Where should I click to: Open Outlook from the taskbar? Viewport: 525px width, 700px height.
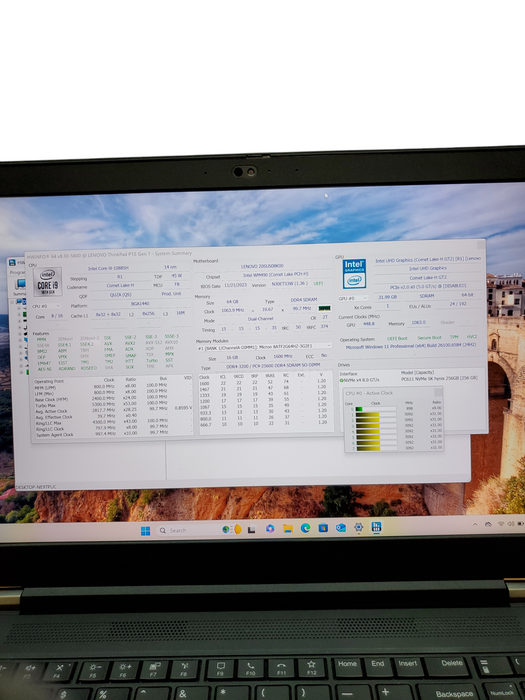coord(341,528)
